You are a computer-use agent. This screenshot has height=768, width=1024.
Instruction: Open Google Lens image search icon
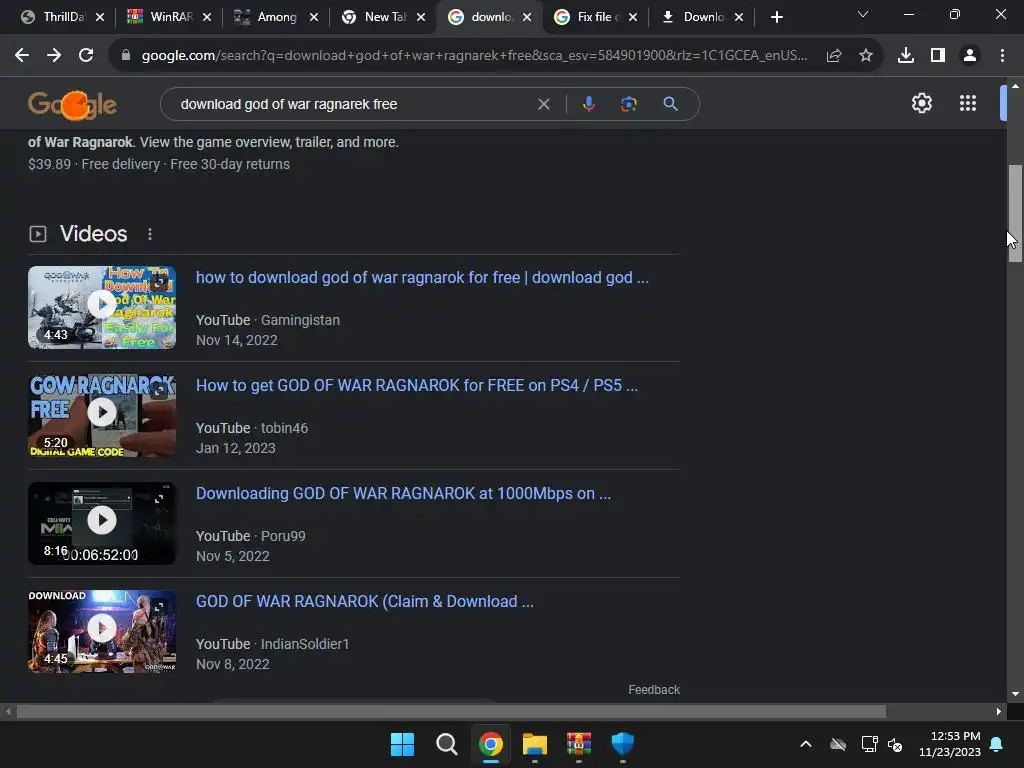pyautogui.click(x=629, y=104)
